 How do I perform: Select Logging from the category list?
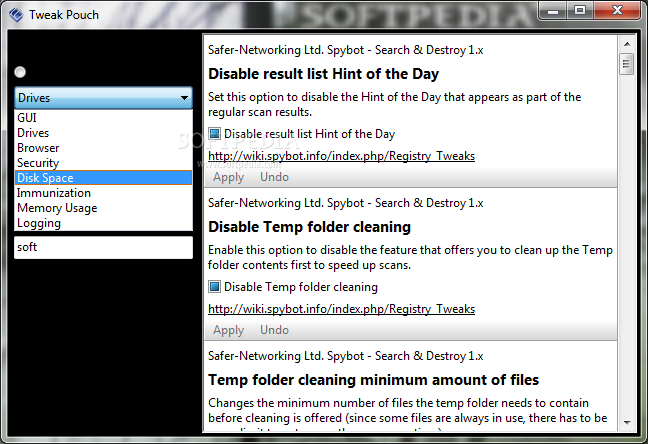pyautogui.click(x=39, y=223)
